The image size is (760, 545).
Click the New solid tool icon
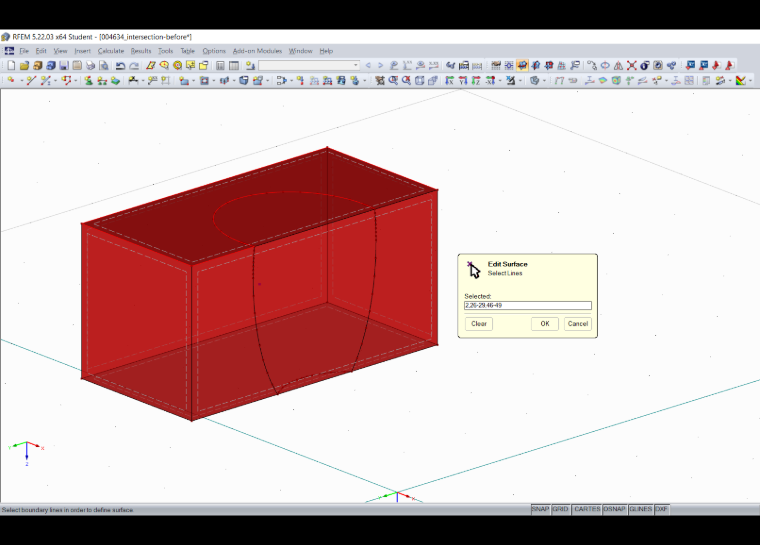click(224, 80)
